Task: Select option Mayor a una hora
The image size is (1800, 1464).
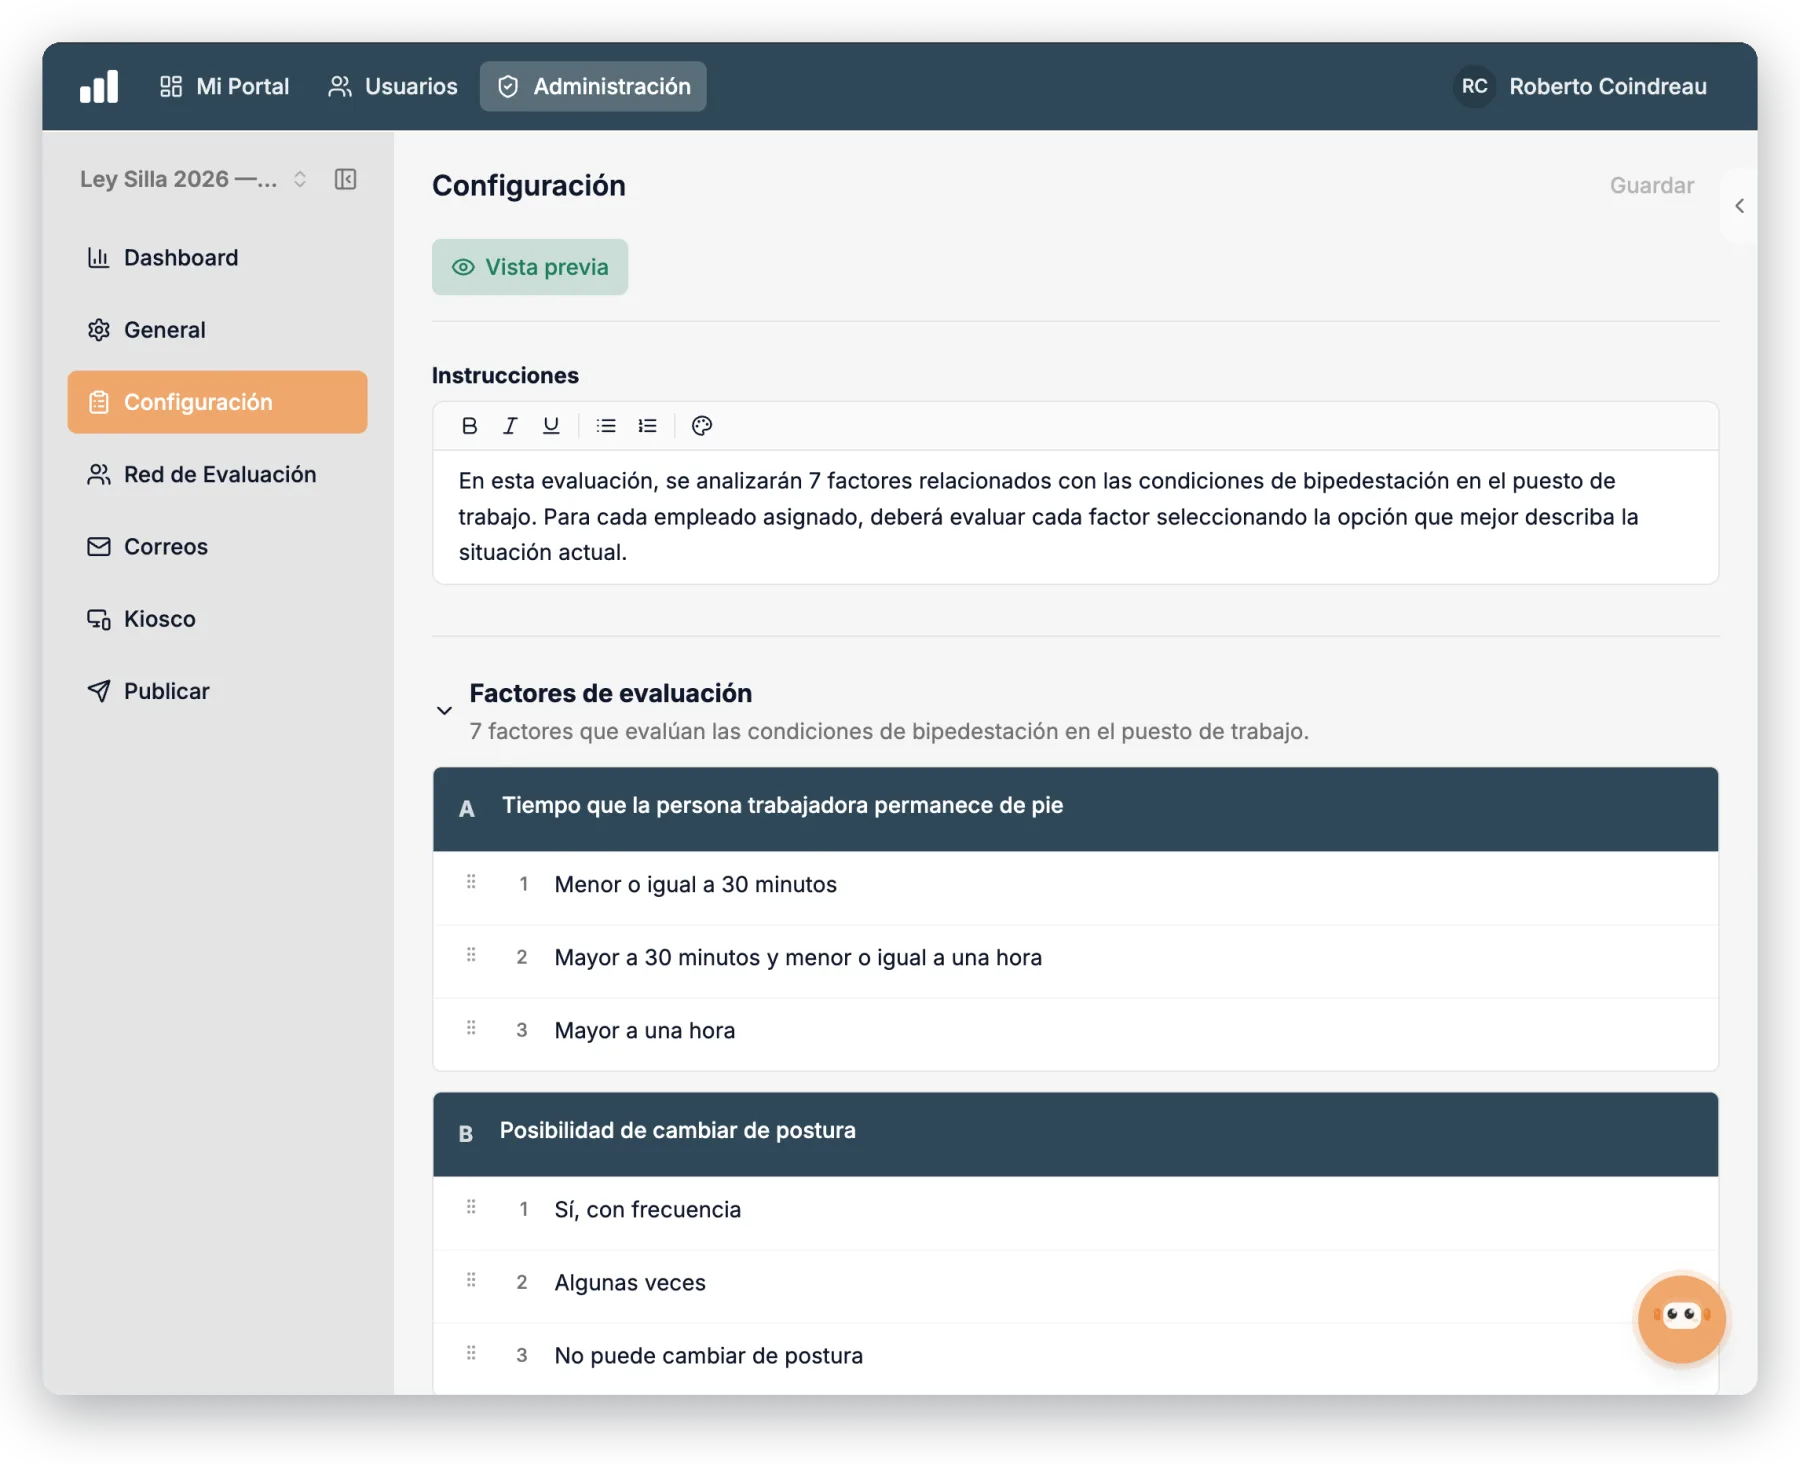Action: [1076, 1034]
